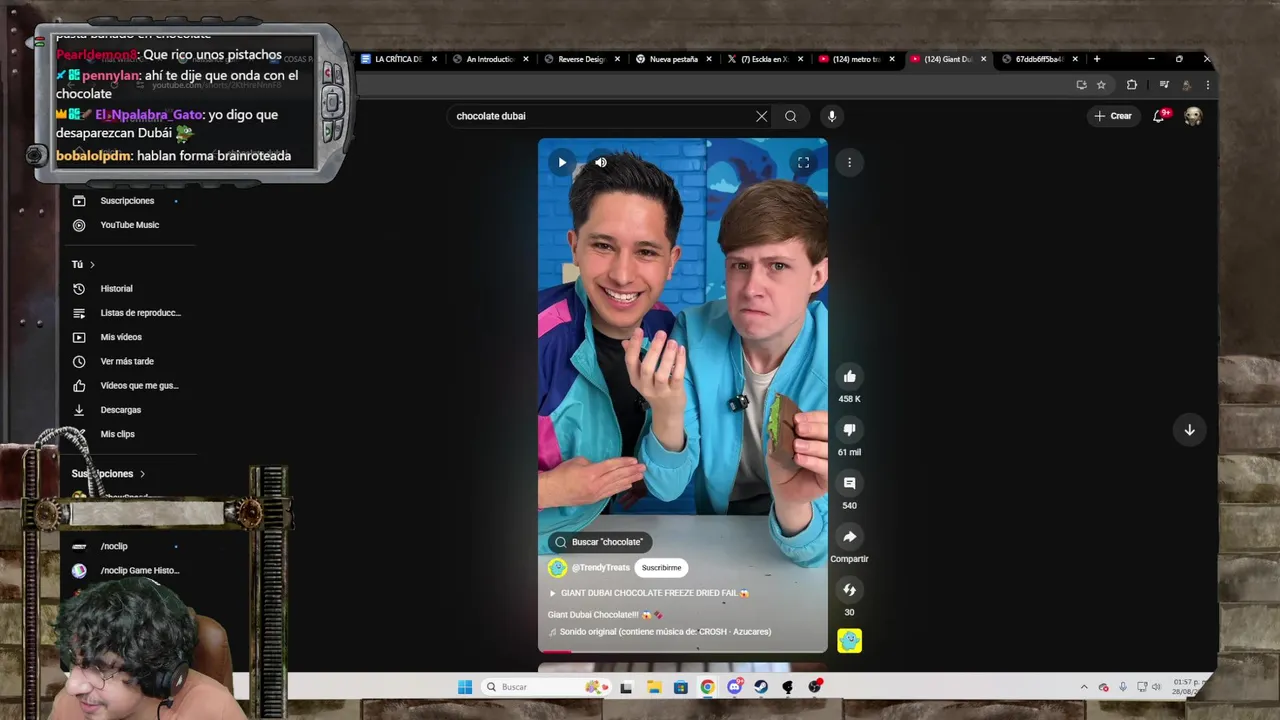Open Suscripciones in the sidebar
The height and width of the screenshot is (720, 1280).
[127, 201]
